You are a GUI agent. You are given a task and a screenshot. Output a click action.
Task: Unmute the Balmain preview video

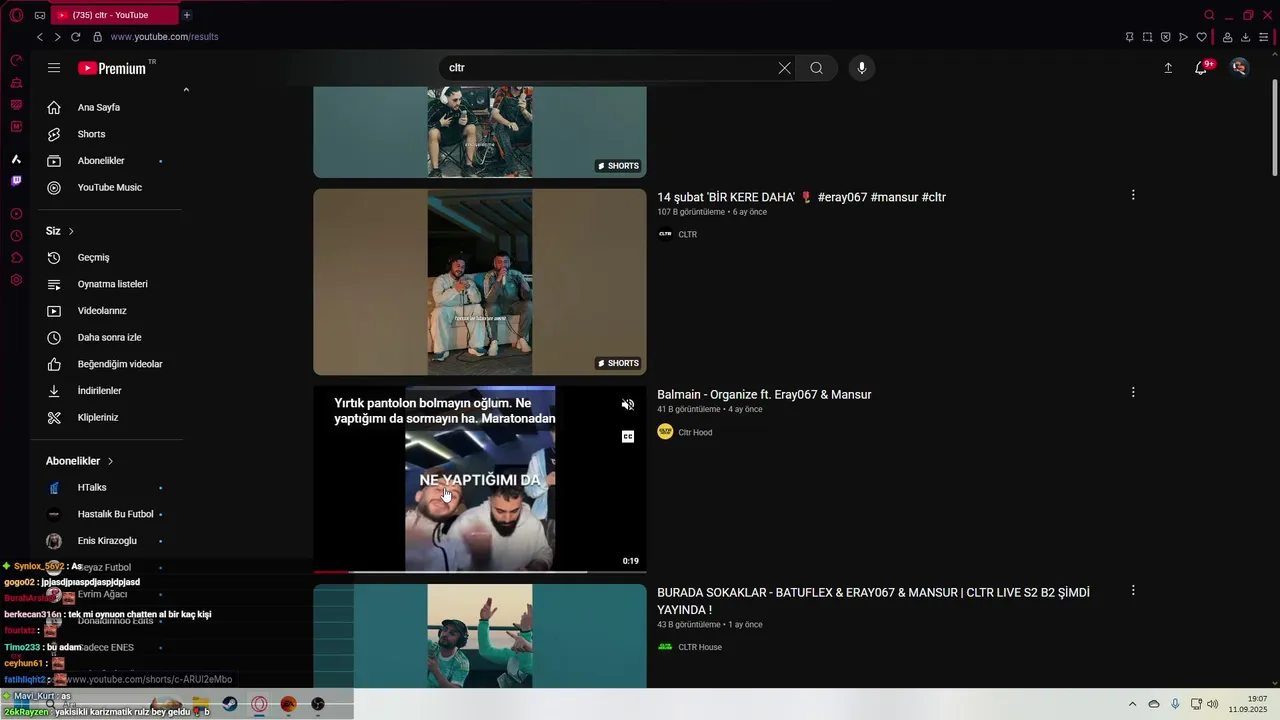628,405
